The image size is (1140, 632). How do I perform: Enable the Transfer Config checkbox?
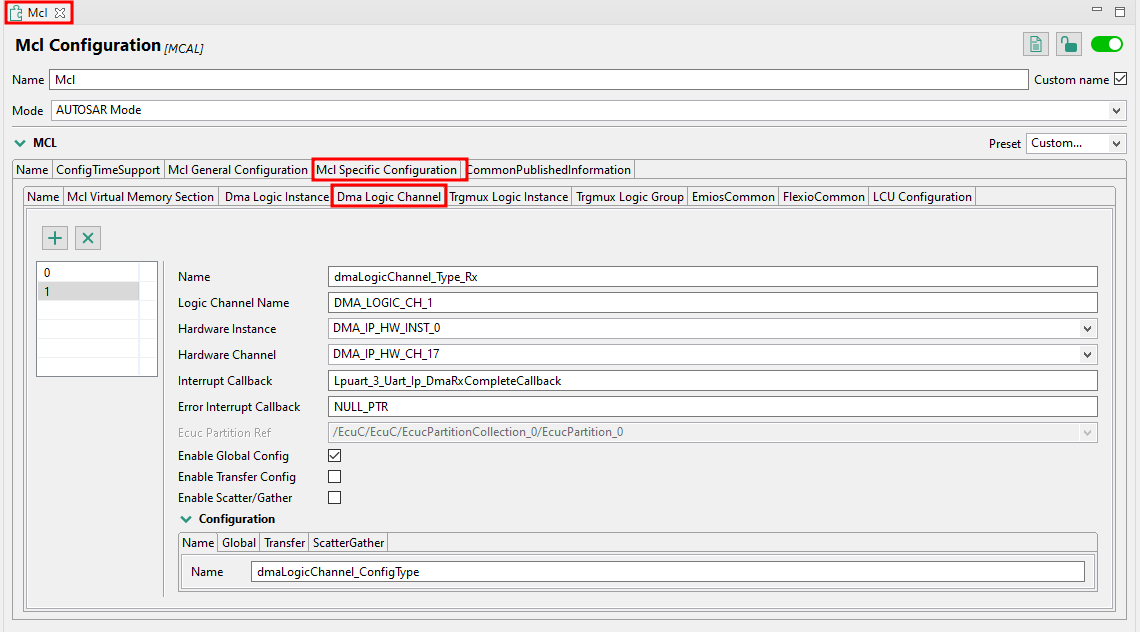click(334, 476)
